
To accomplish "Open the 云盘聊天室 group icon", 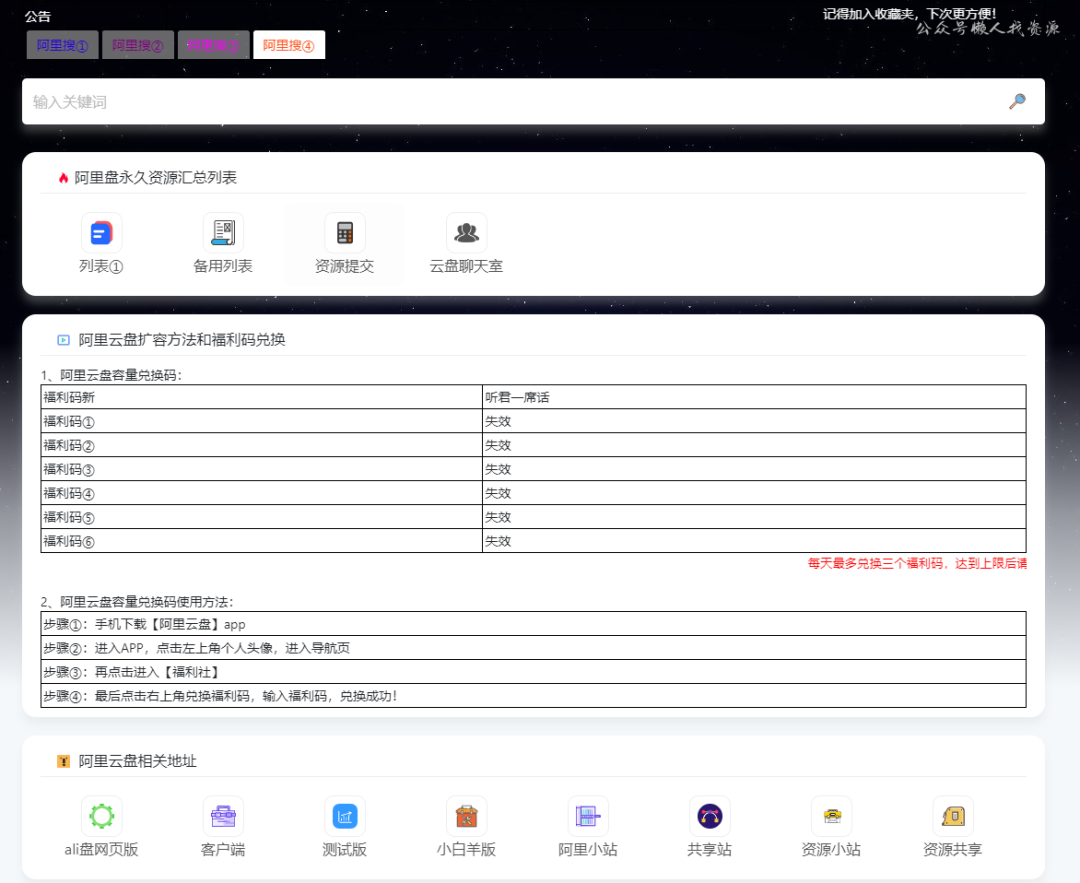I will [466, 233].
